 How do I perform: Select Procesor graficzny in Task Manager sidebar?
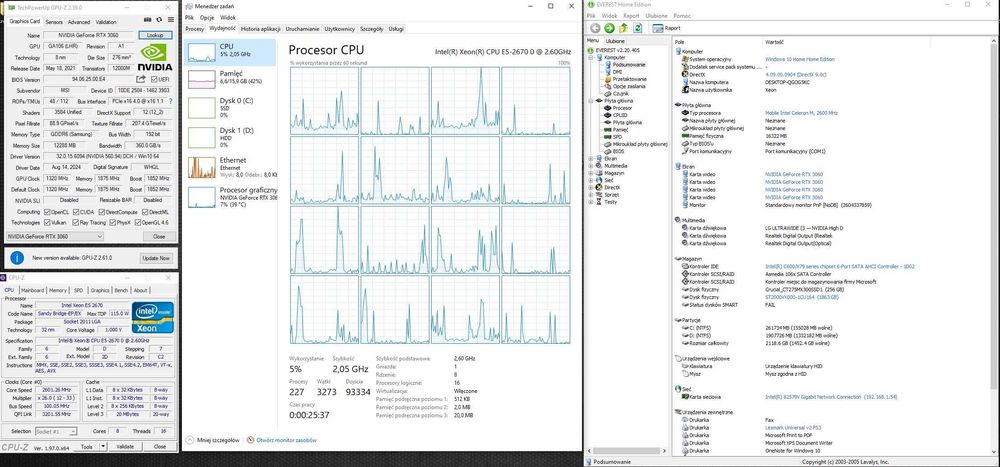coord(230,196)
